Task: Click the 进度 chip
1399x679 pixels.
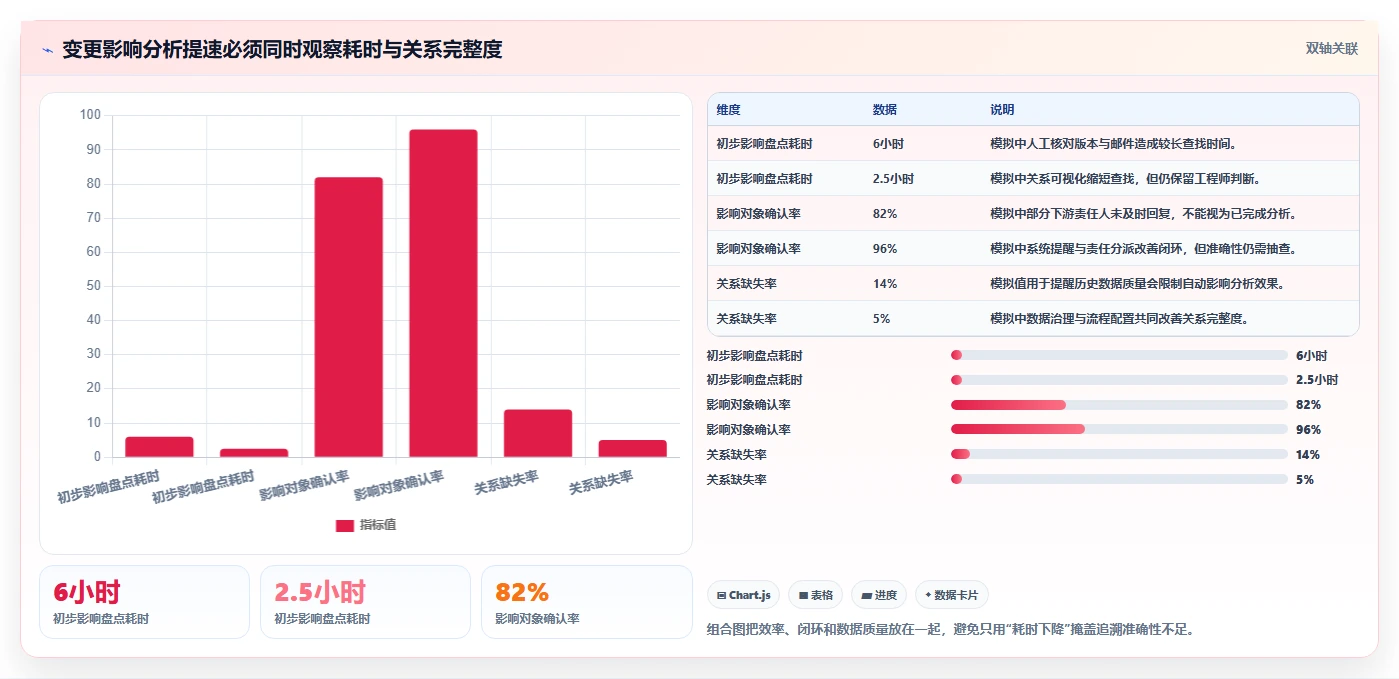Action: [x=879, y=595]
